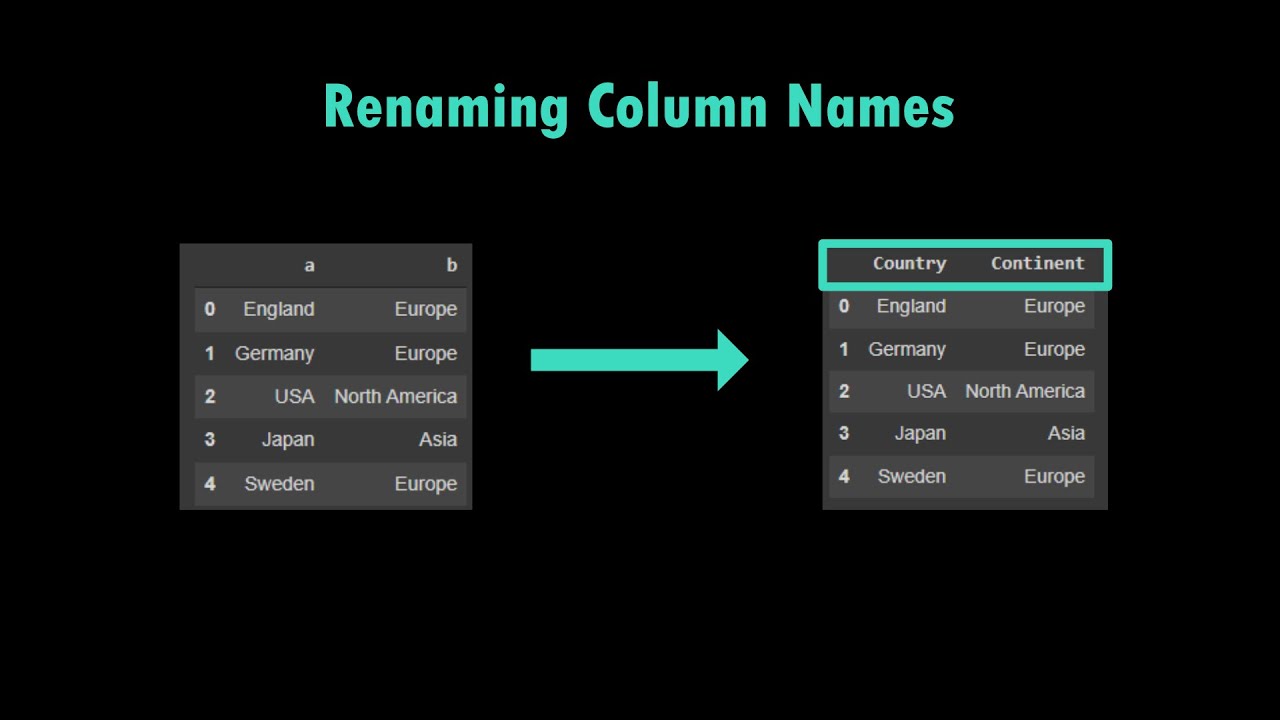Click row index 4 of the a/b table
Image resolution: width=1280 pixels, height=720 pixels.
[210, 483]
